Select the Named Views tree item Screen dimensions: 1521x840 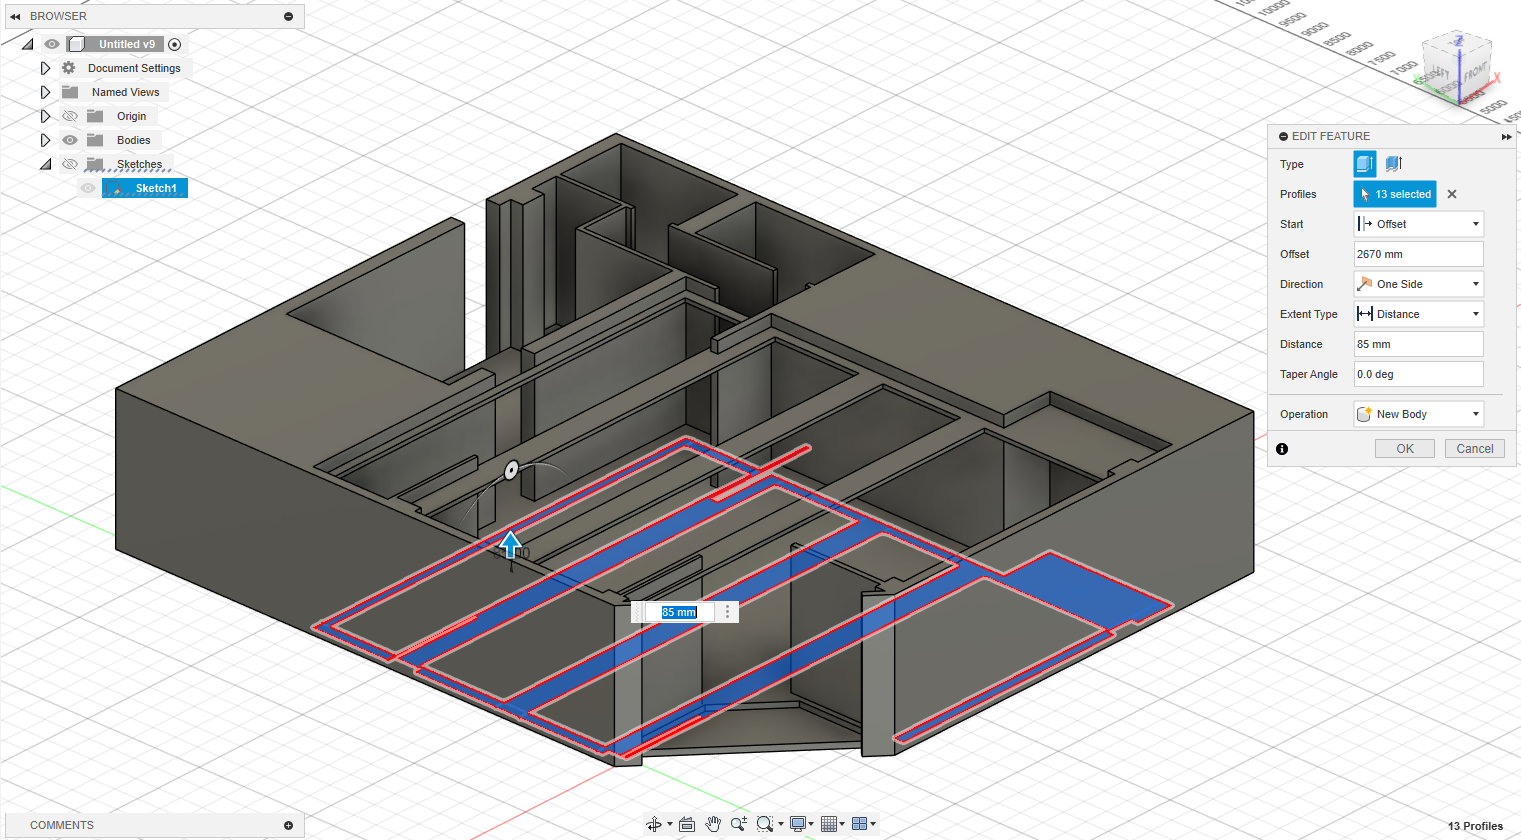coord(126,92)
